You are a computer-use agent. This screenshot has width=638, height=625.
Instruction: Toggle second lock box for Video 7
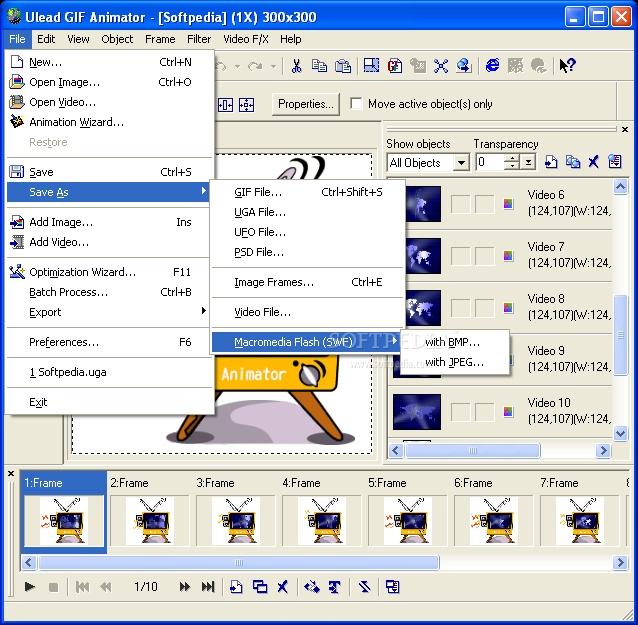(485, 256)
